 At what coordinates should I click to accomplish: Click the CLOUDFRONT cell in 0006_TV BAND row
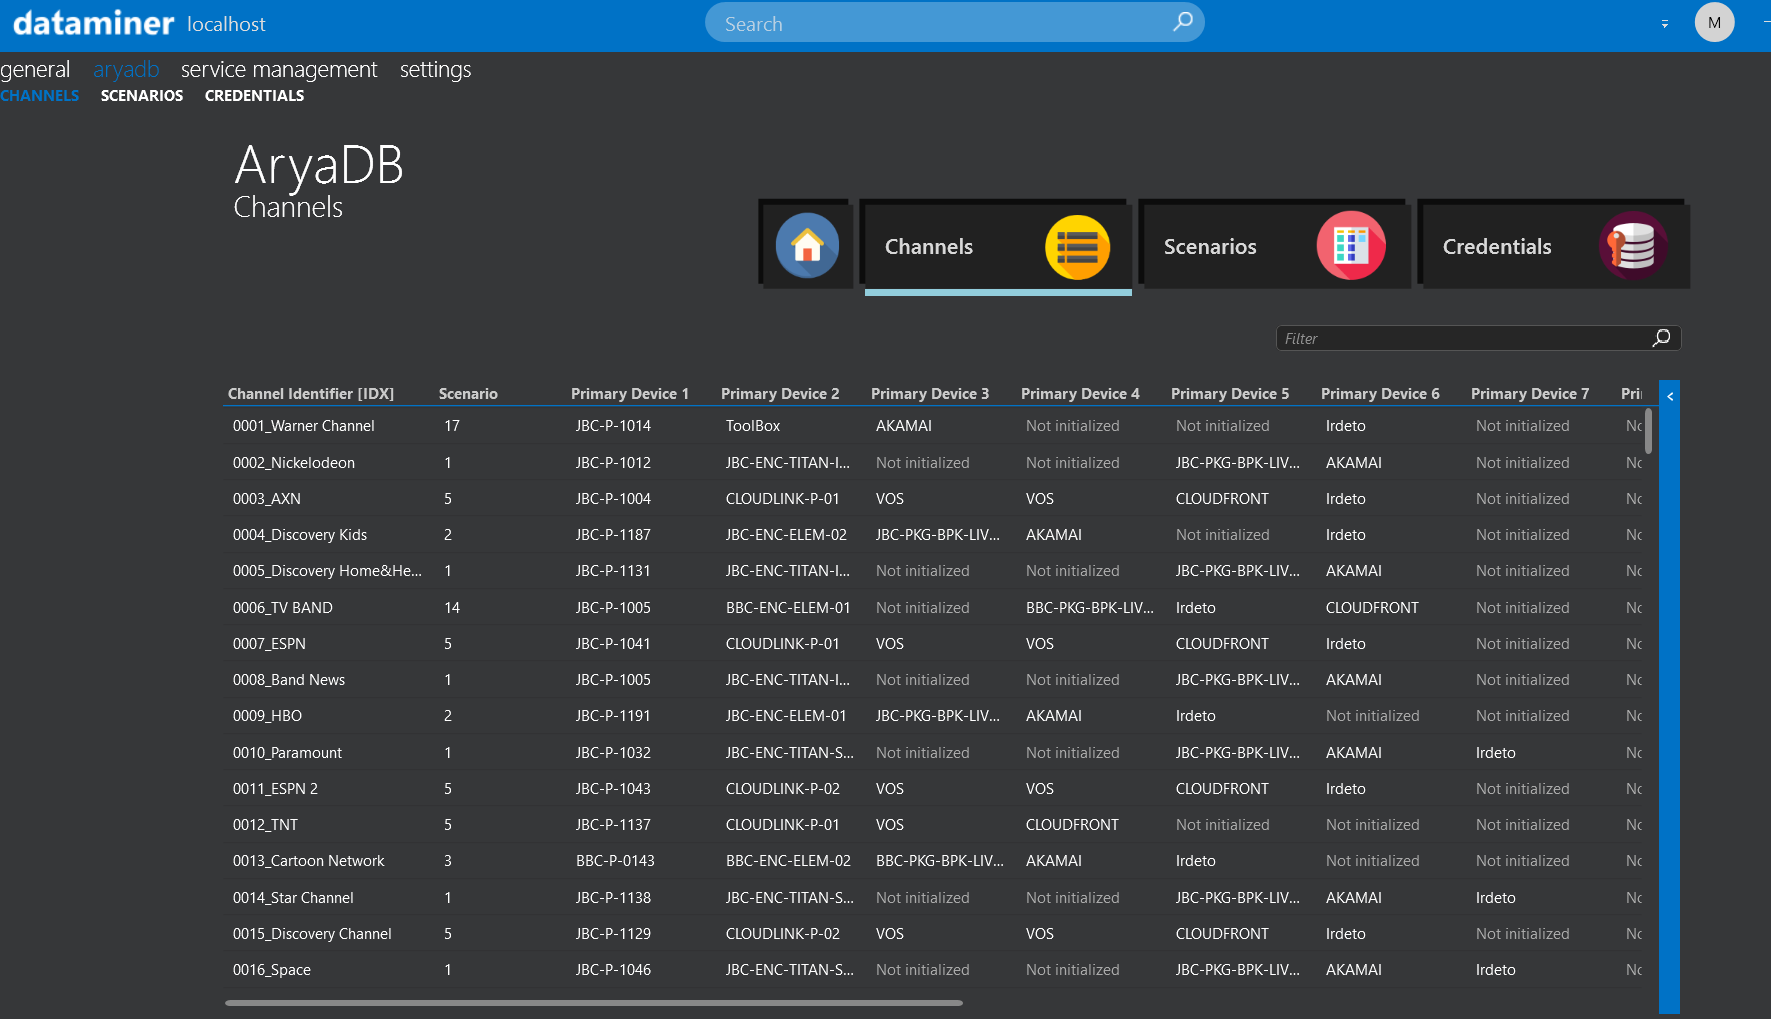[x=1372, y=608]
